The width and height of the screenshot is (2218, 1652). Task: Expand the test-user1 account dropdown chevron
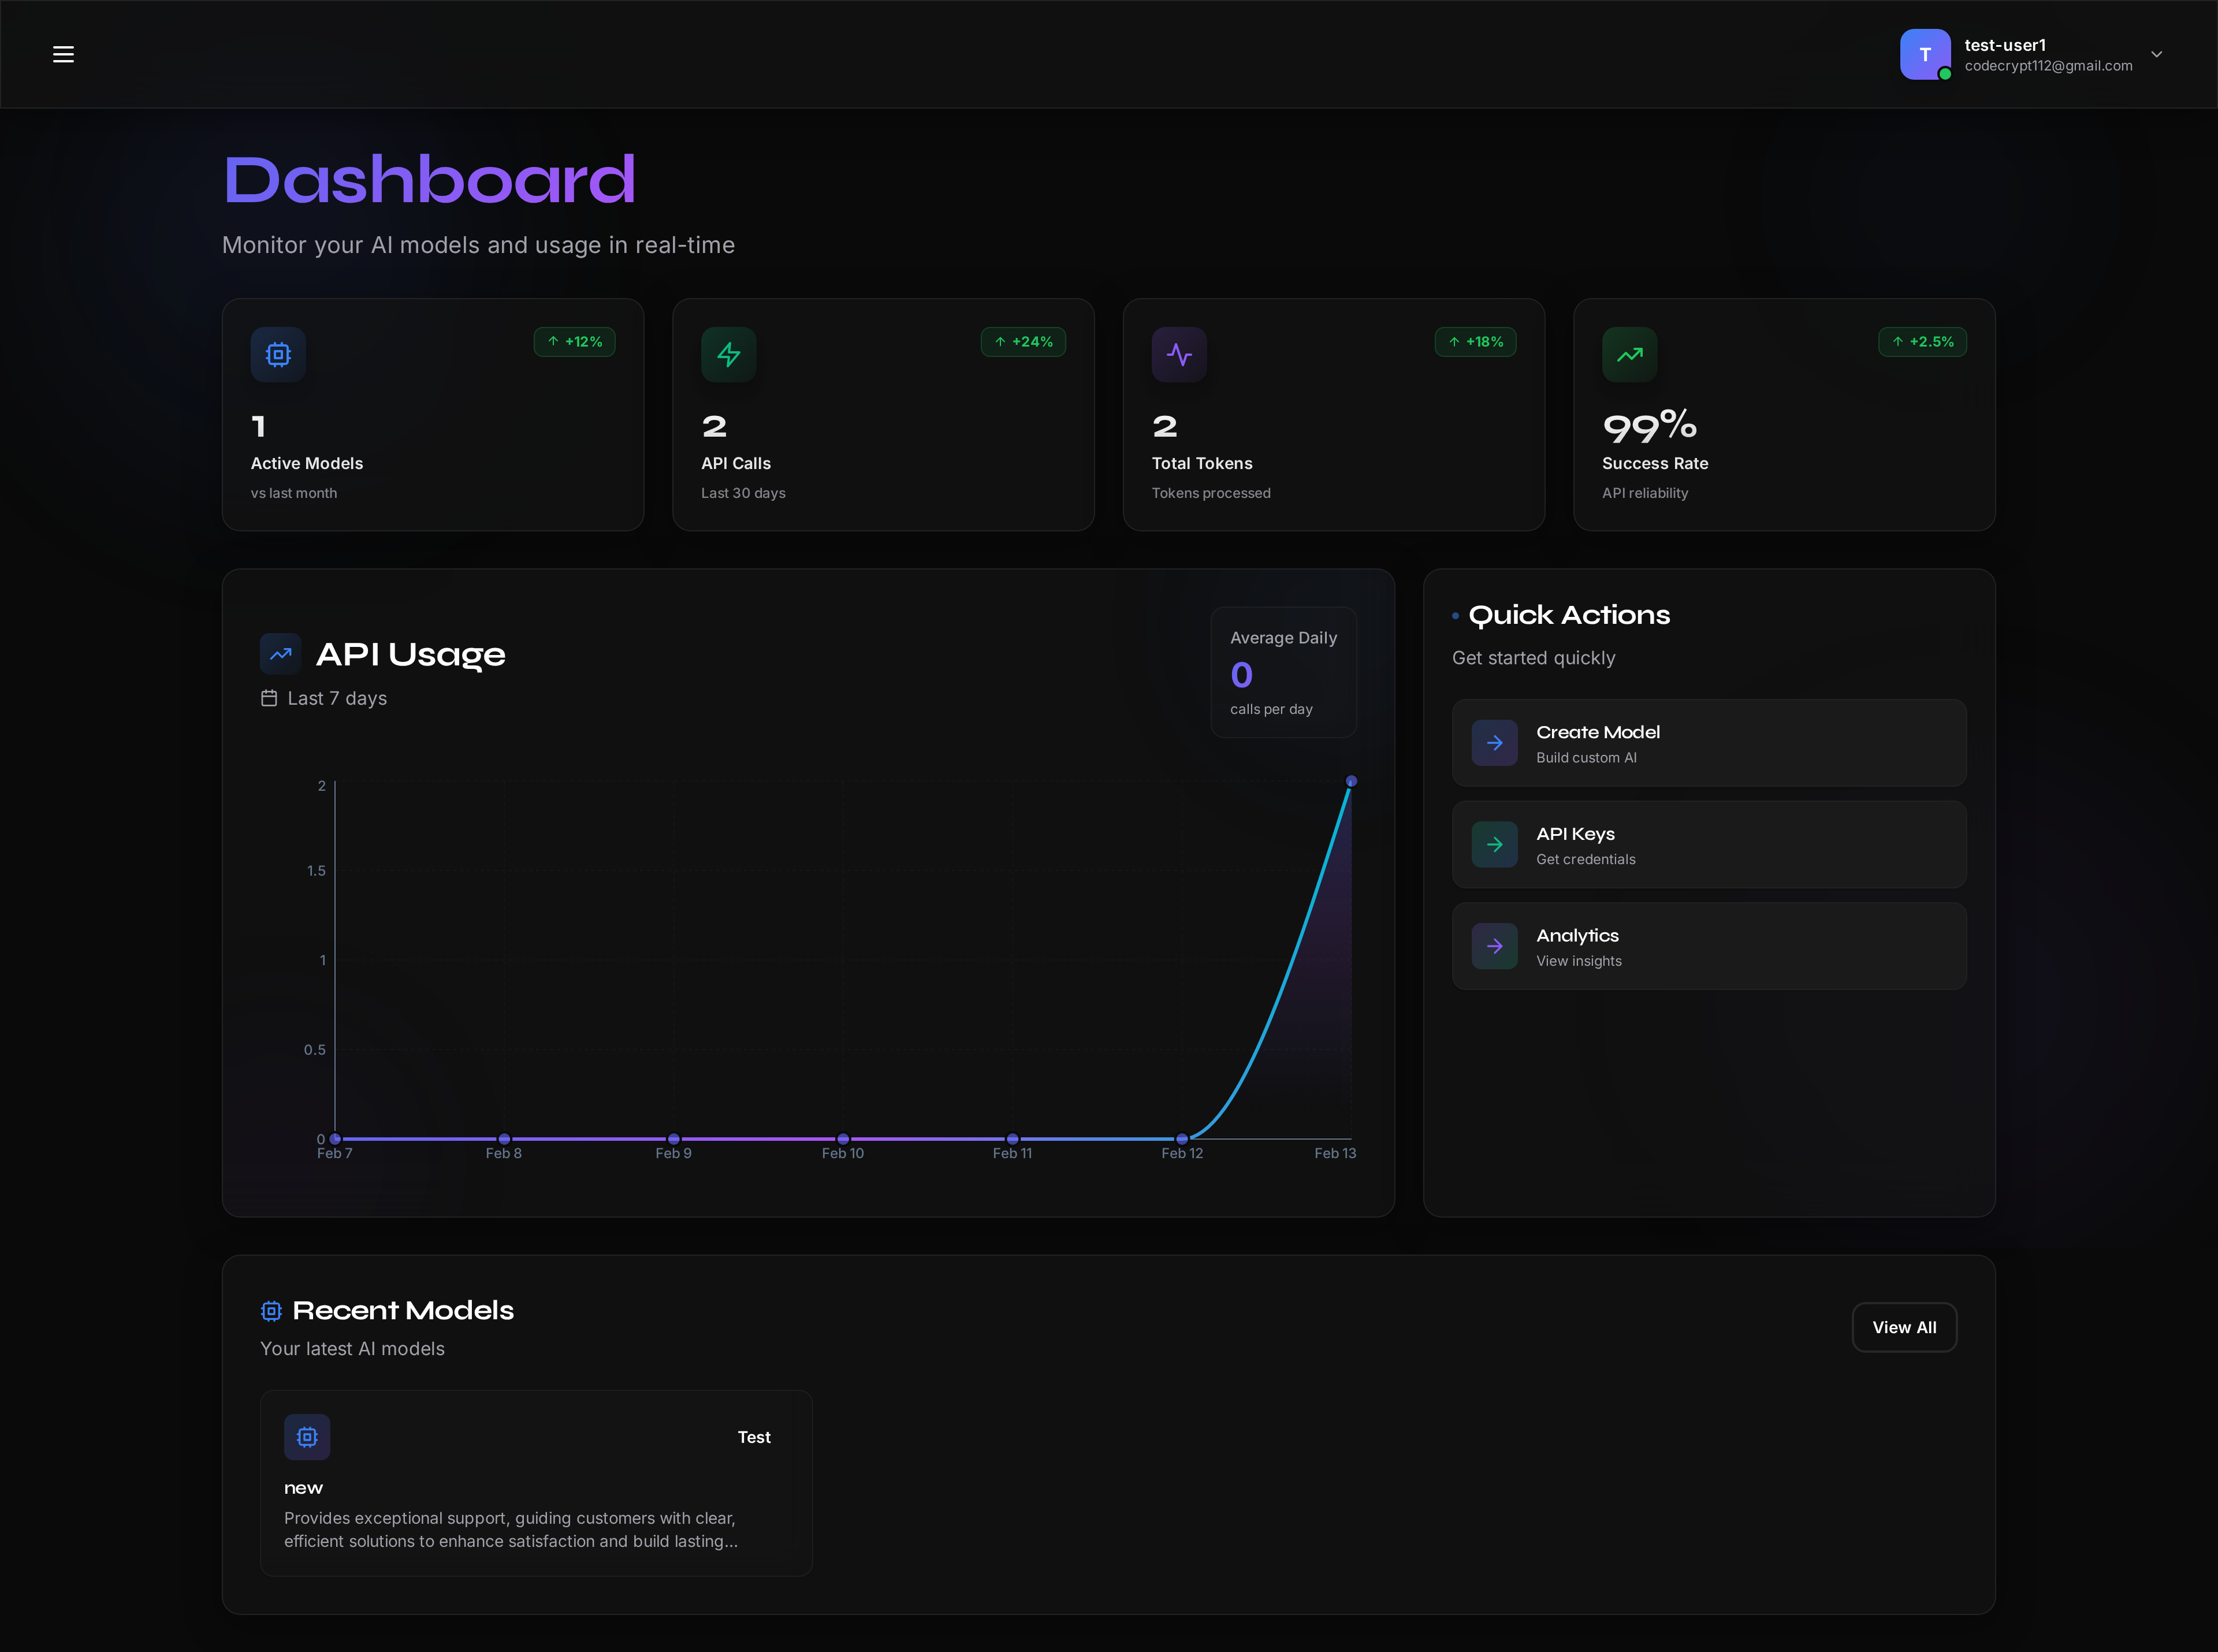point(2156,54)
